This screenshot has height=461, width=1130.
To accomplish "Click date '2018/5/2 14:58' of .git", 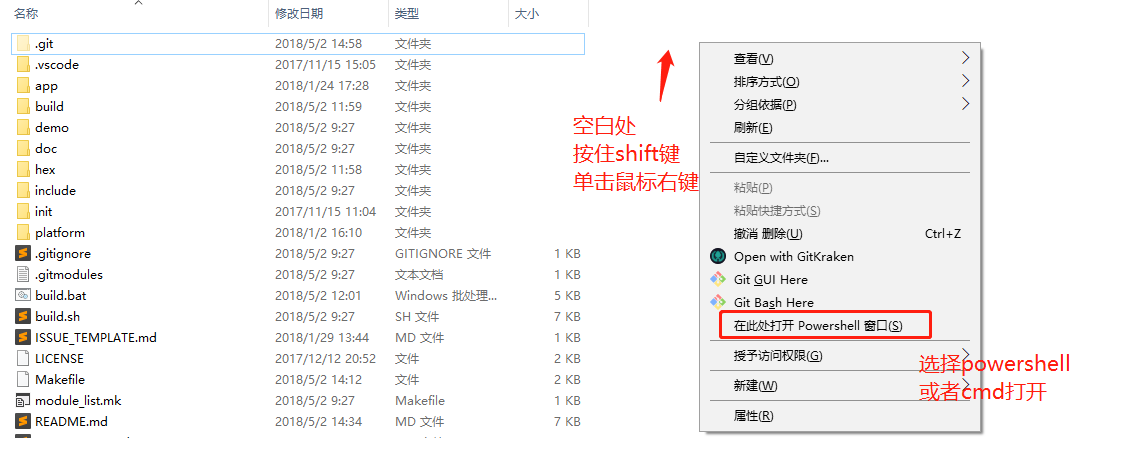I will [318, 44].
